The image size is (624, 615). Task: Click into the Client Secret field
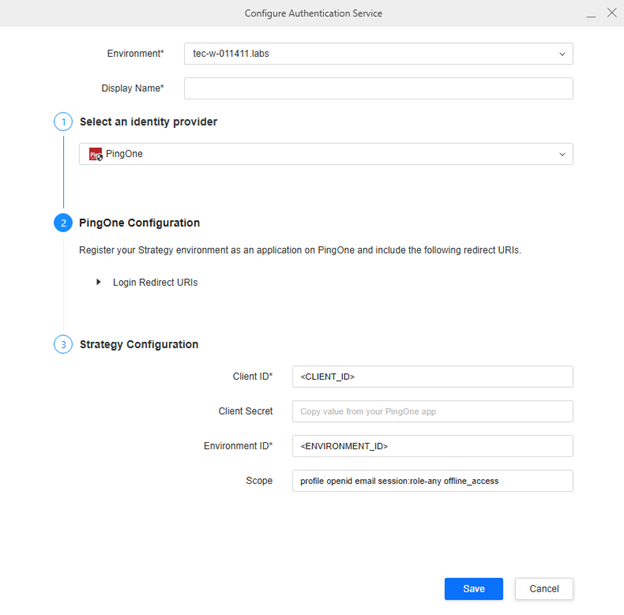pos(432,411)
